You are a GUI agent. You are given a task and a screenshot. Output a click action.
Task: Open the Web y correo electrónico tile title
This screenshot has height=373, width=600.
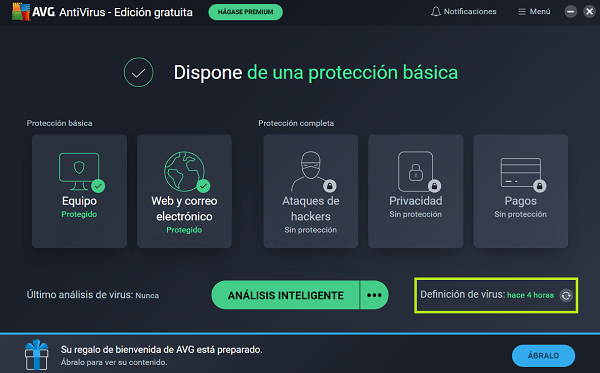tap(184, 208)
